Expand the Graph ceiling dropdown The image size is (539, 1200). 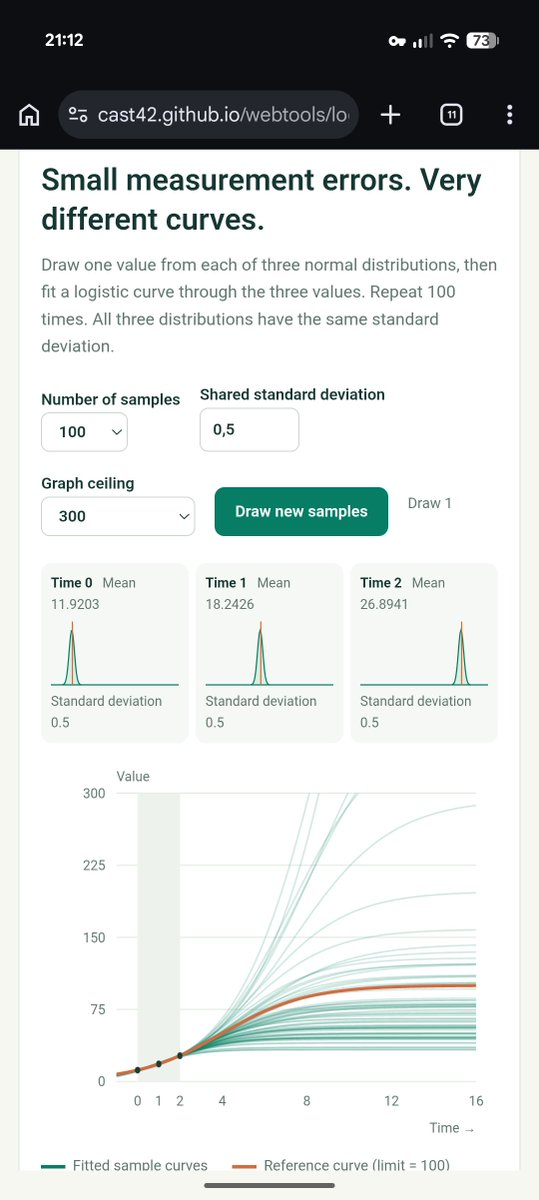click(117, 516)
